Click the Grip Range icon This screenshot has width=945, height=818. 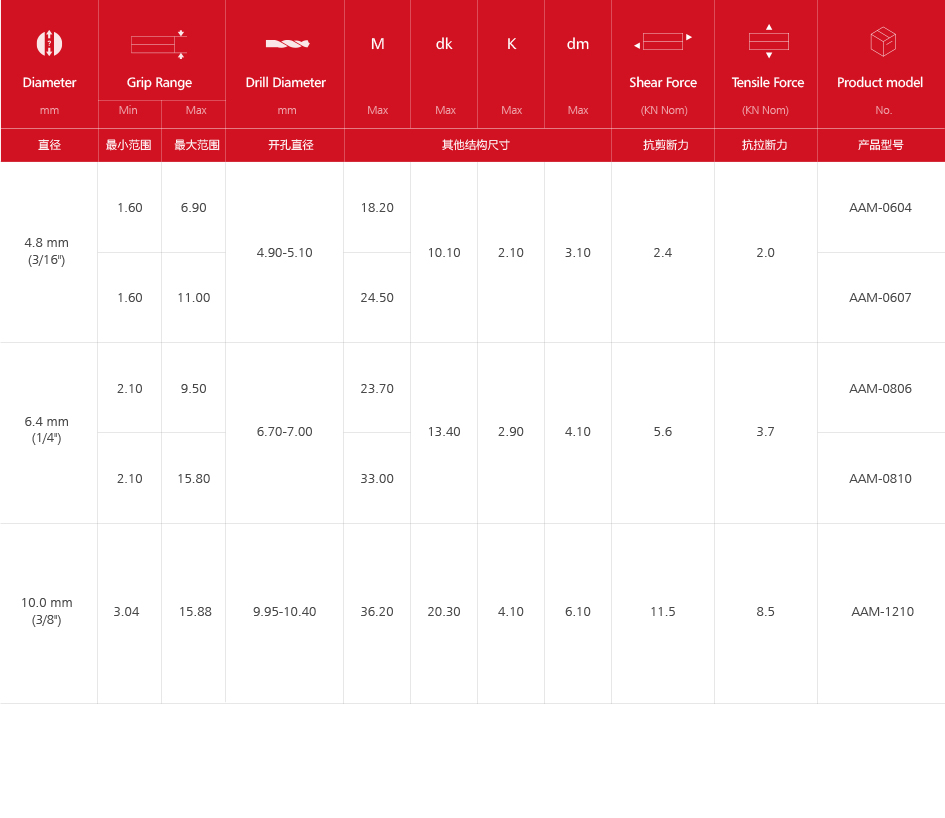coord(159,44)
